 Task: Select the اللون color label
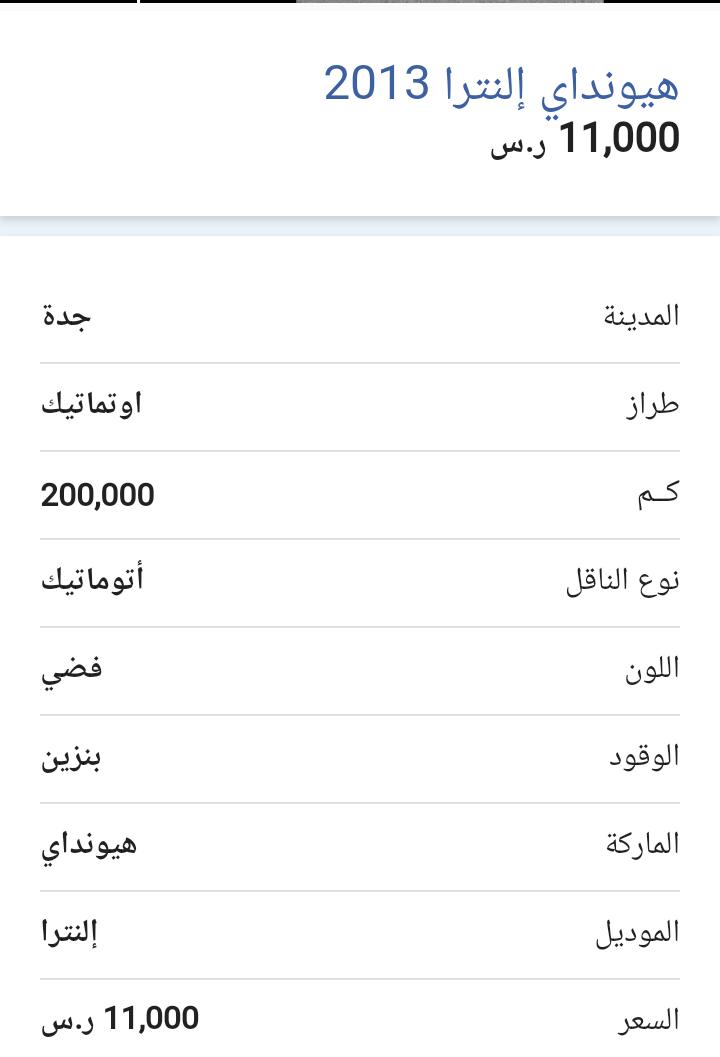(651, 669)
